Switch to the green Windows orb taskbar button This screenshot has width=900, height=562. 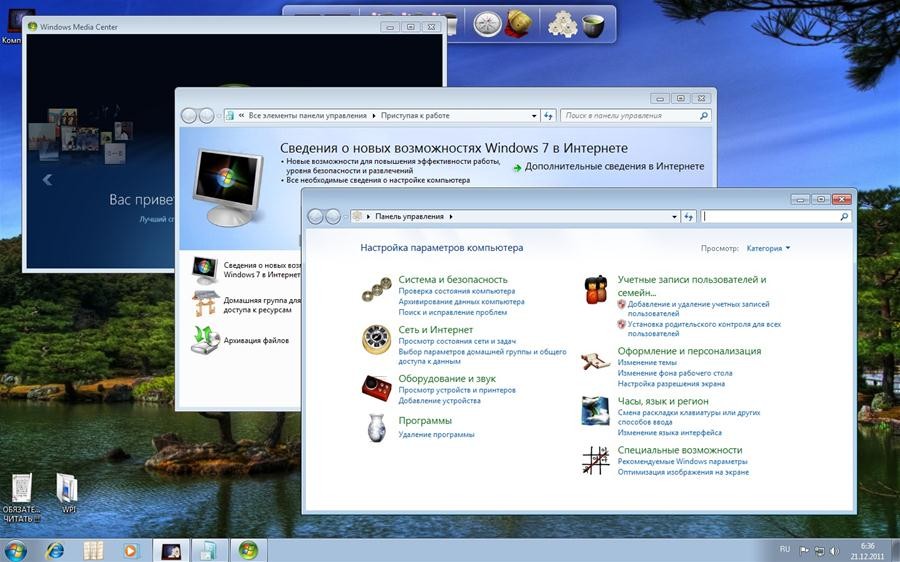pyautogui.click(x=249, y=551)
